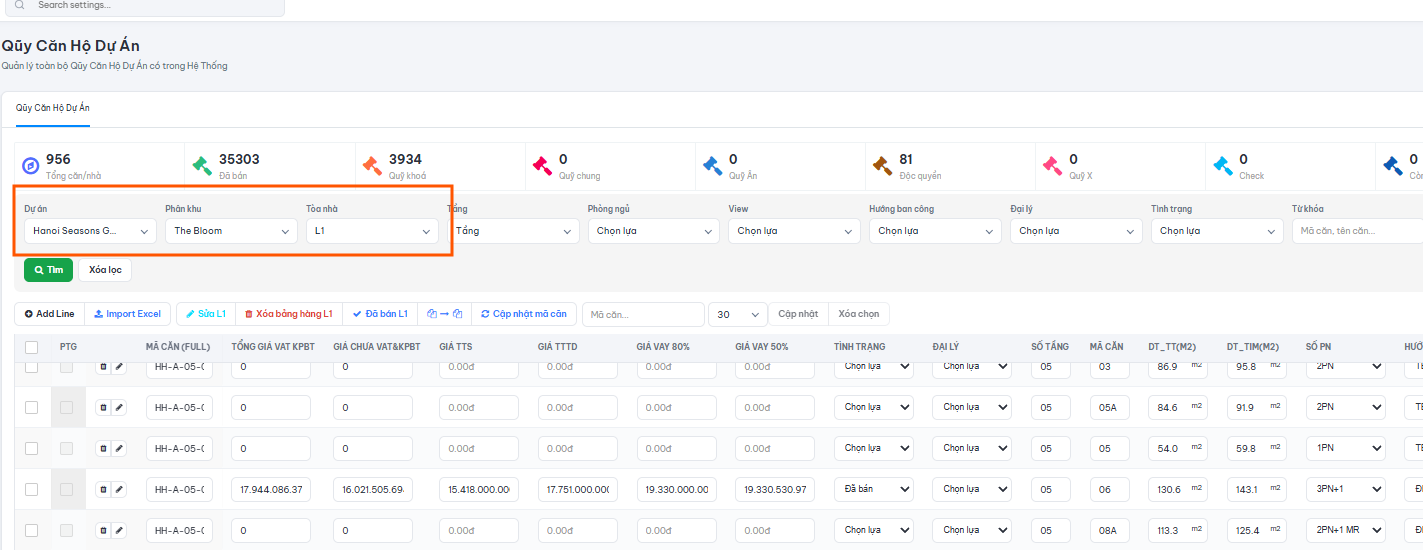Toggle the select-all checkbox in table header
The height and width of the screenshot is (550, 1423).
(x=31, y=347)
